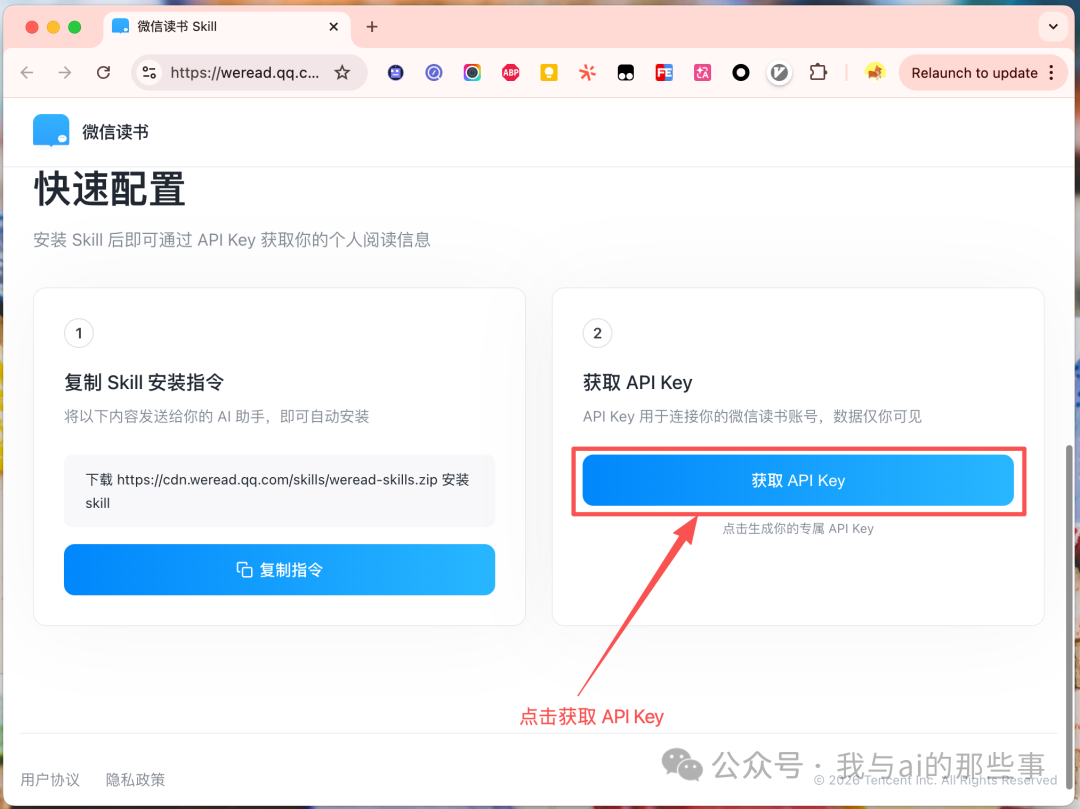Click the orange starburst extension icon
This screenshot has width=1080, height=809.
pos(587,72)
